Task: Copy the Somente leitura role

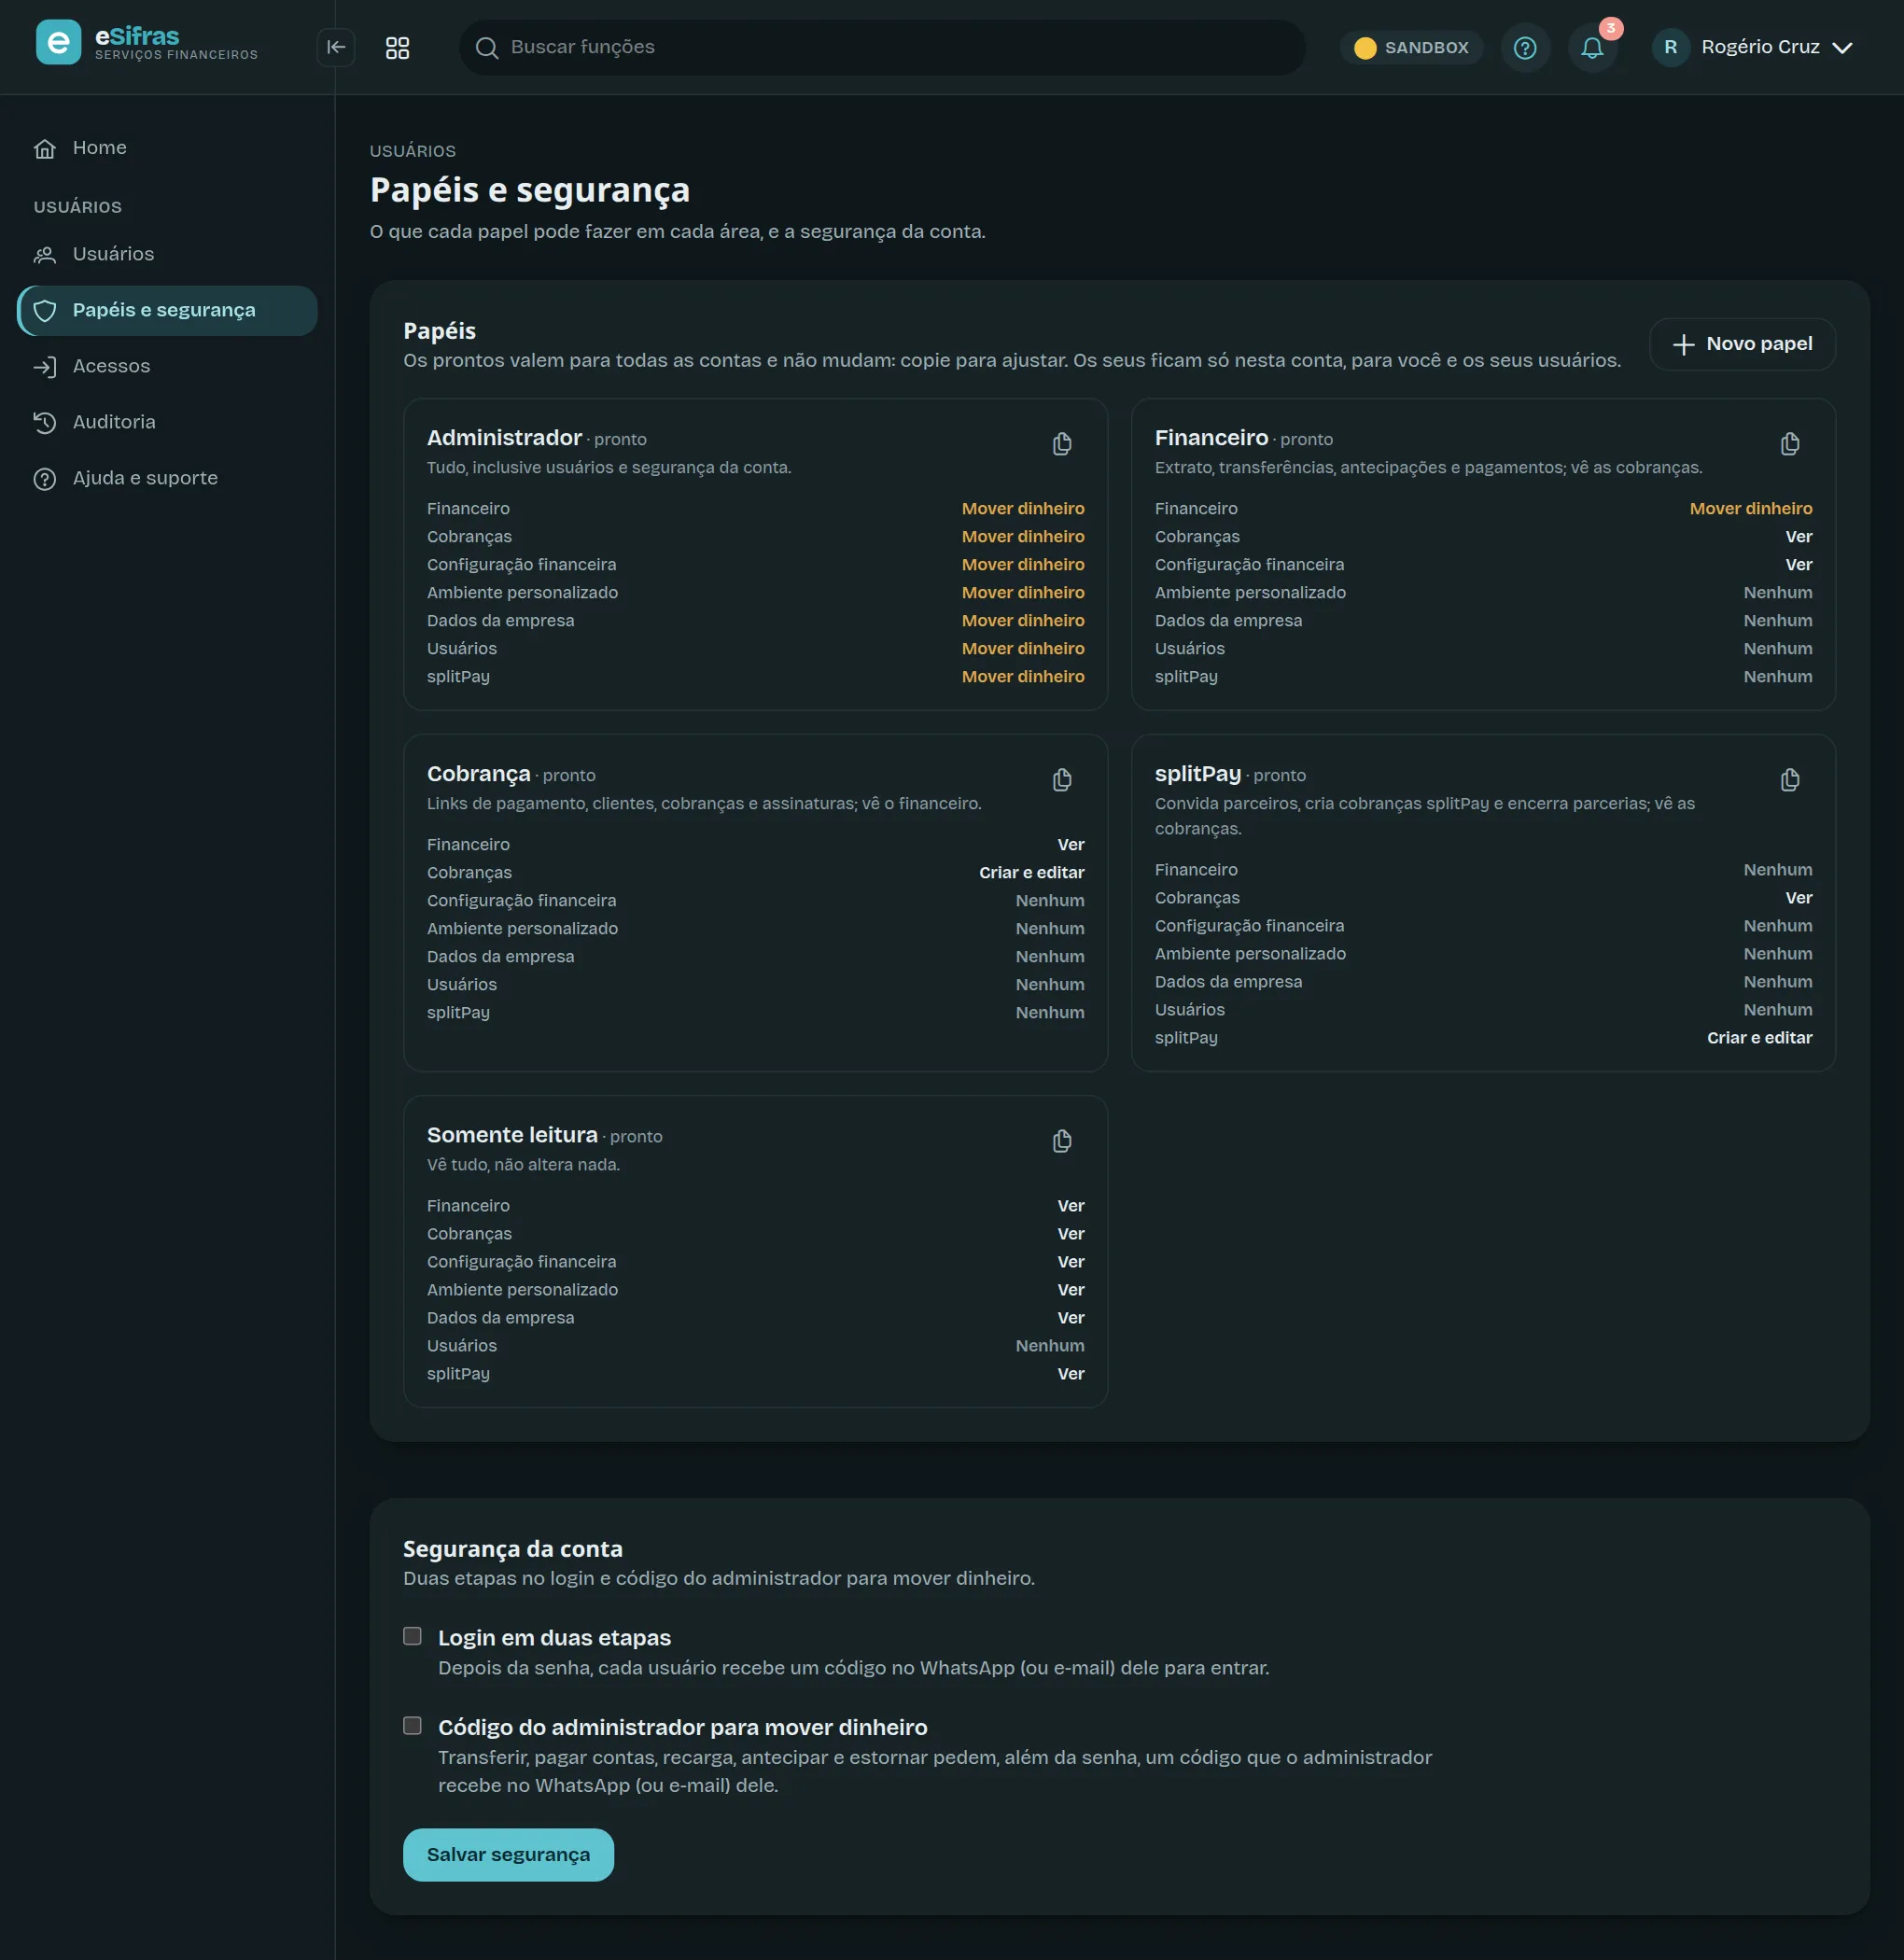Action: (1062, 1140)
